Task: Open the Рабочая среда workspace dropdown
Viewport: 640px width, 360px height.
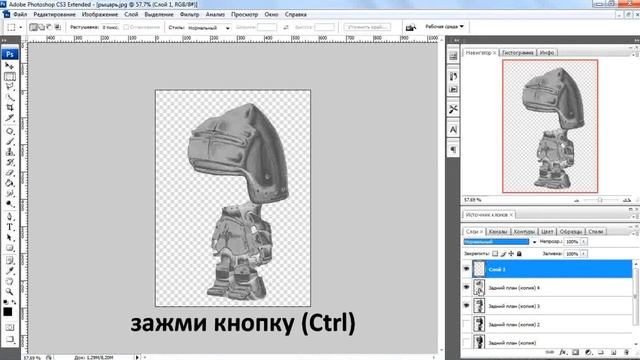Action: coord(444,27)
